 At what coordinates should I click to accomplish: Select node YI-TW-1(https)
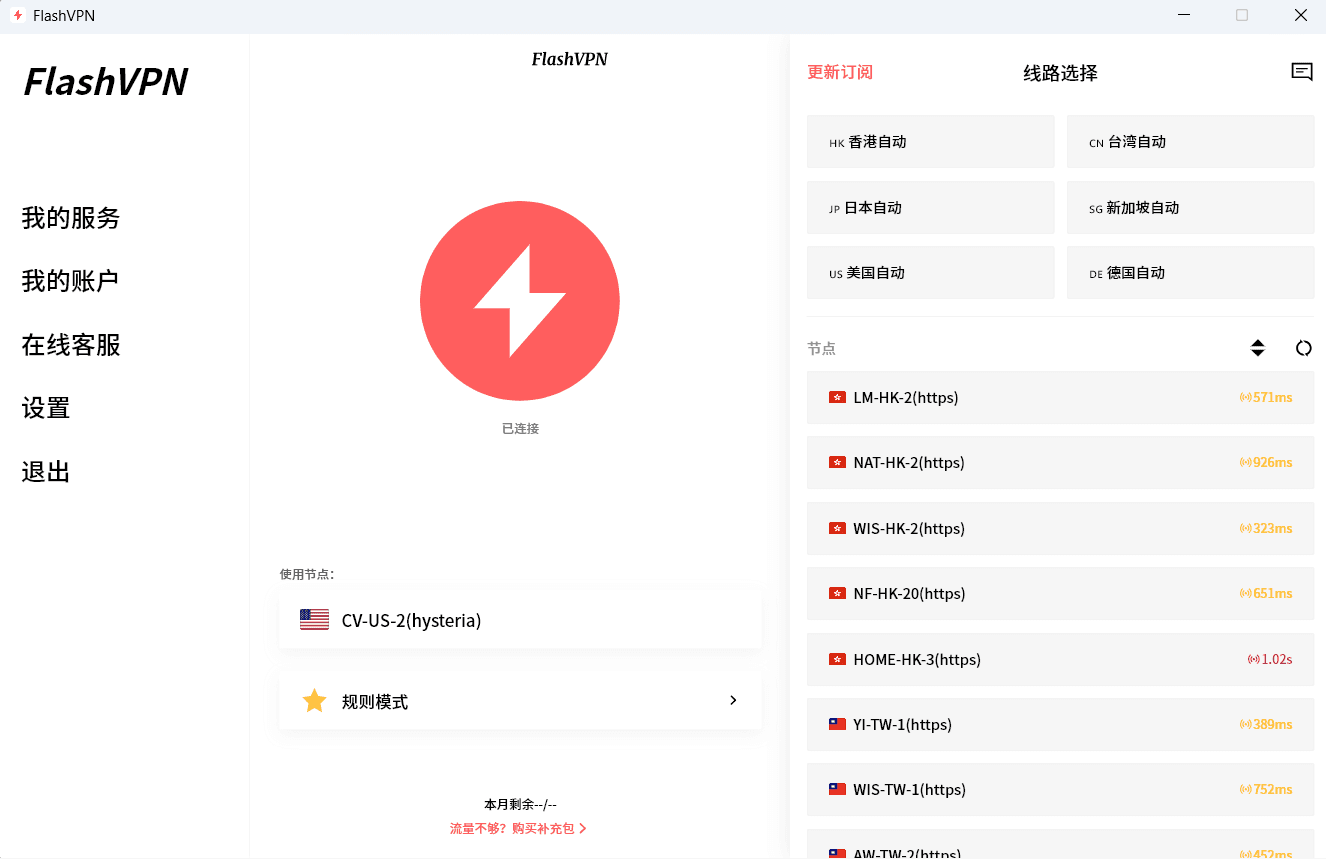[x=1060, y=724]
